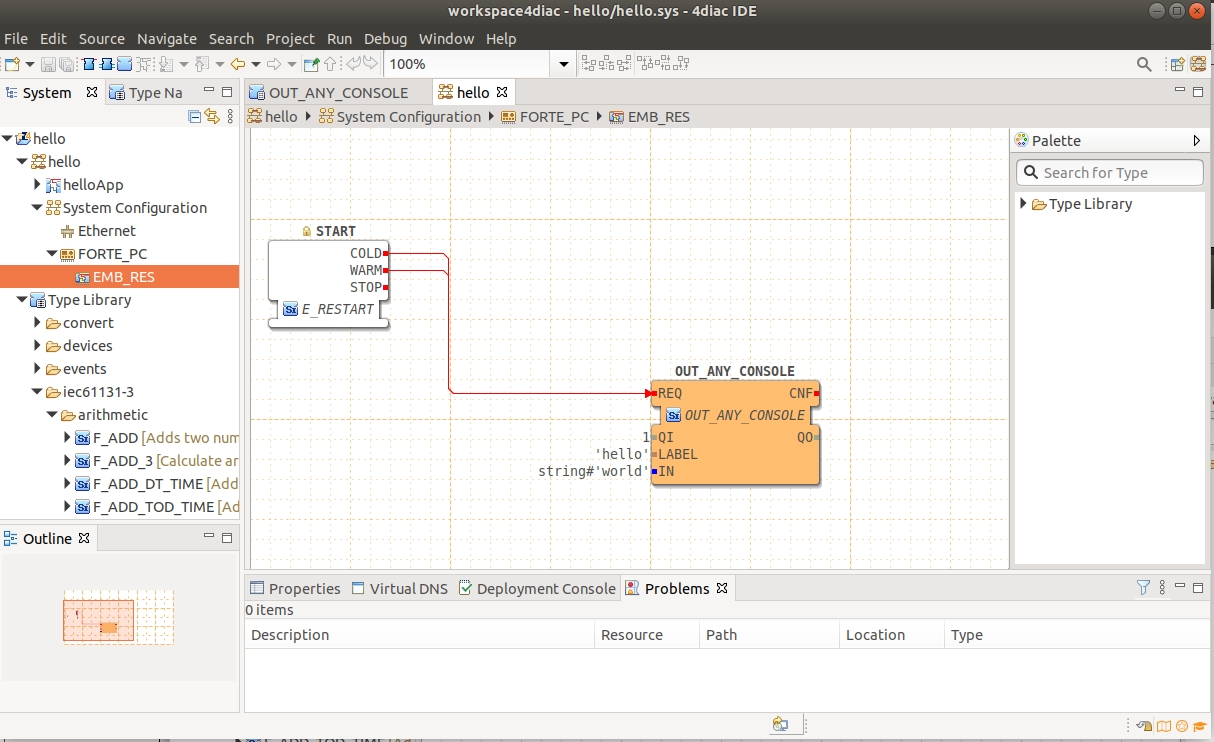The height and width of the screenshot is (742, 1214).
Task: Expand the Type Library folder in Palette
Action: pos(1023,204)
